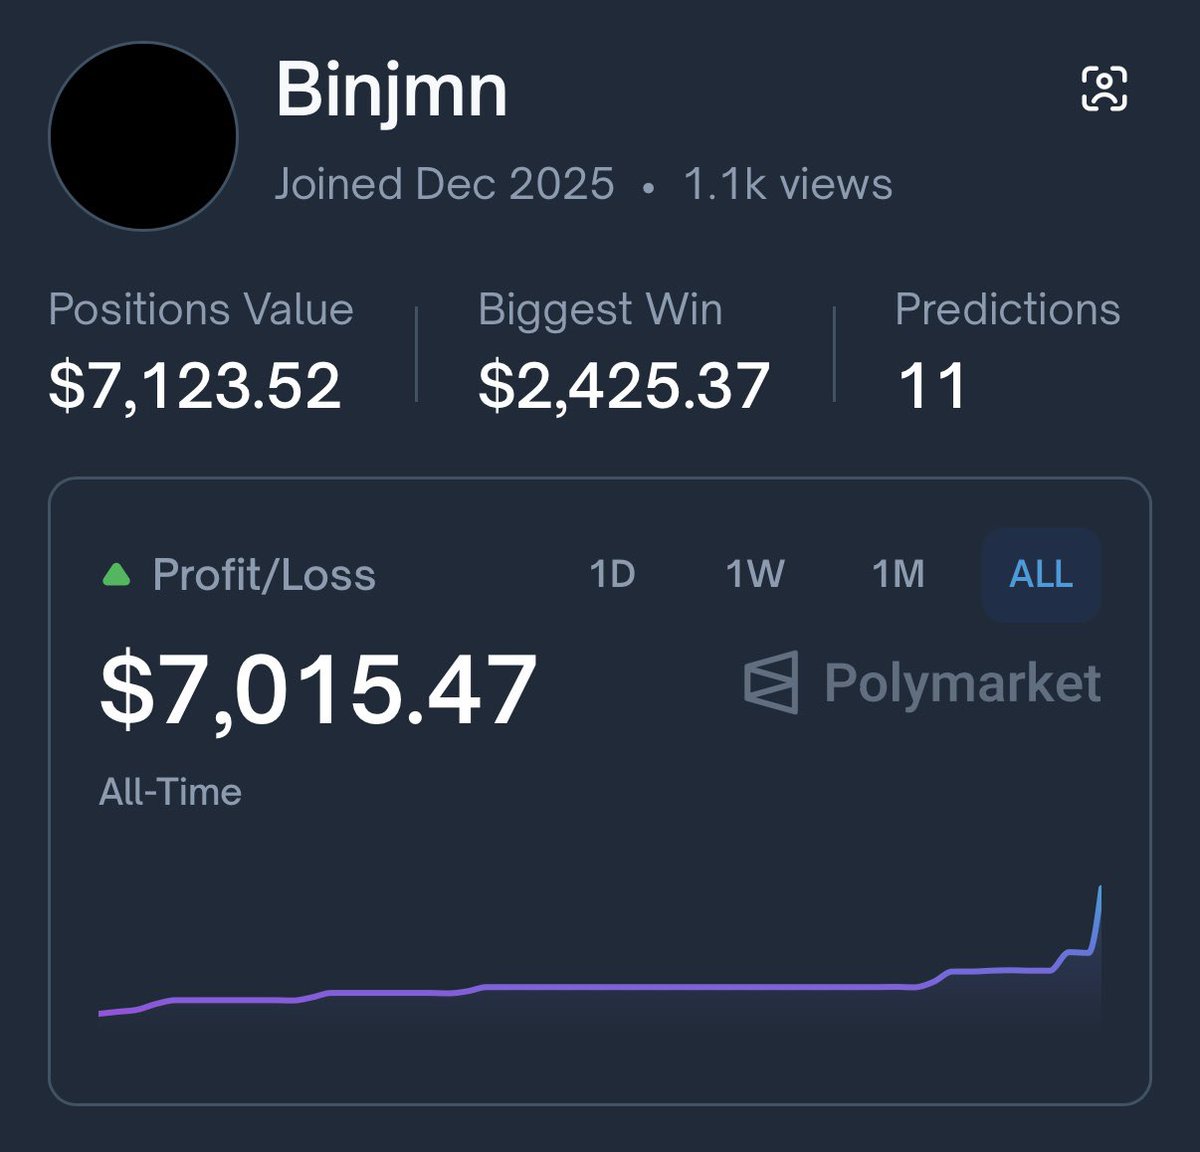
Task: Click the sharp spike at chart end
Action: pyautogui.click(x=1097, y=918)
